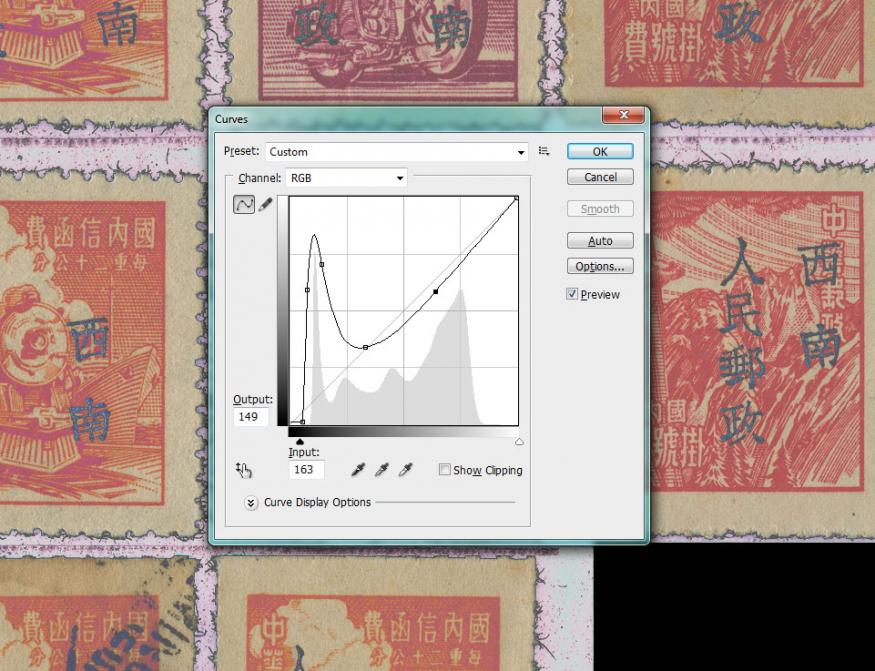The image size is (875, 671).
Task: Activate the on-image adjustment hand tool
Action: click(244, 470)
